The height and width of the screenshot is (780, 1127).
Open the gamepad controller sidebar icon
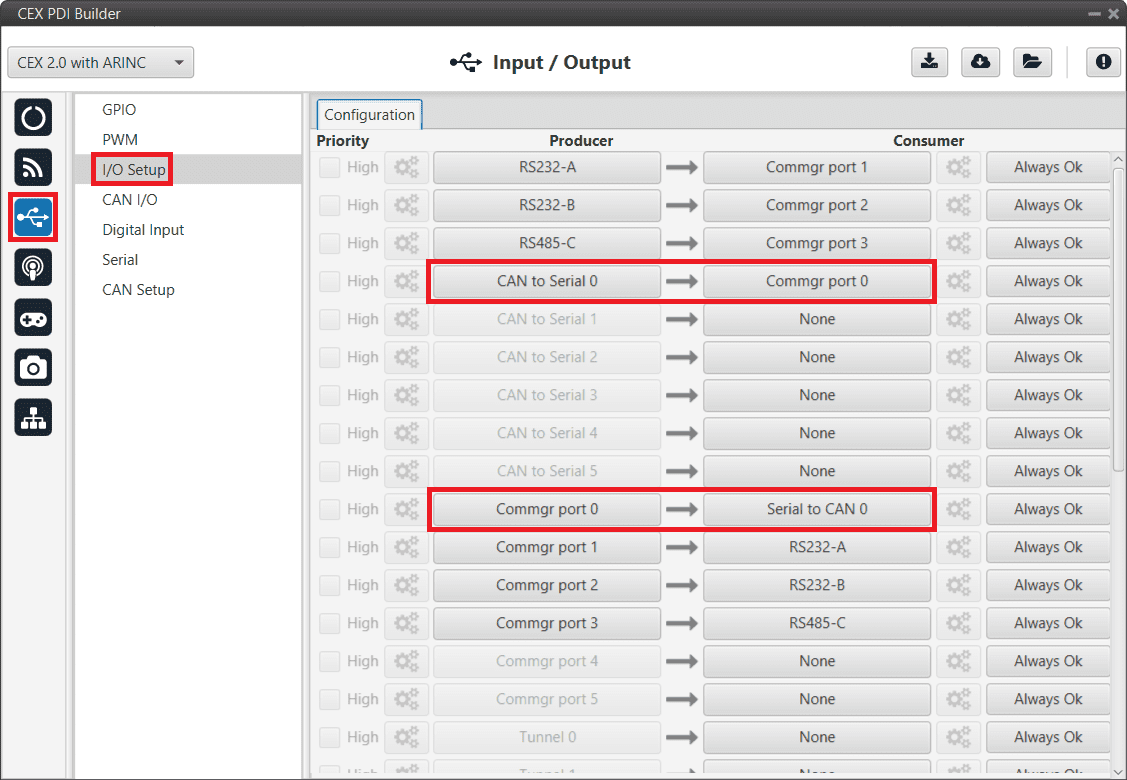coord(33,318)
